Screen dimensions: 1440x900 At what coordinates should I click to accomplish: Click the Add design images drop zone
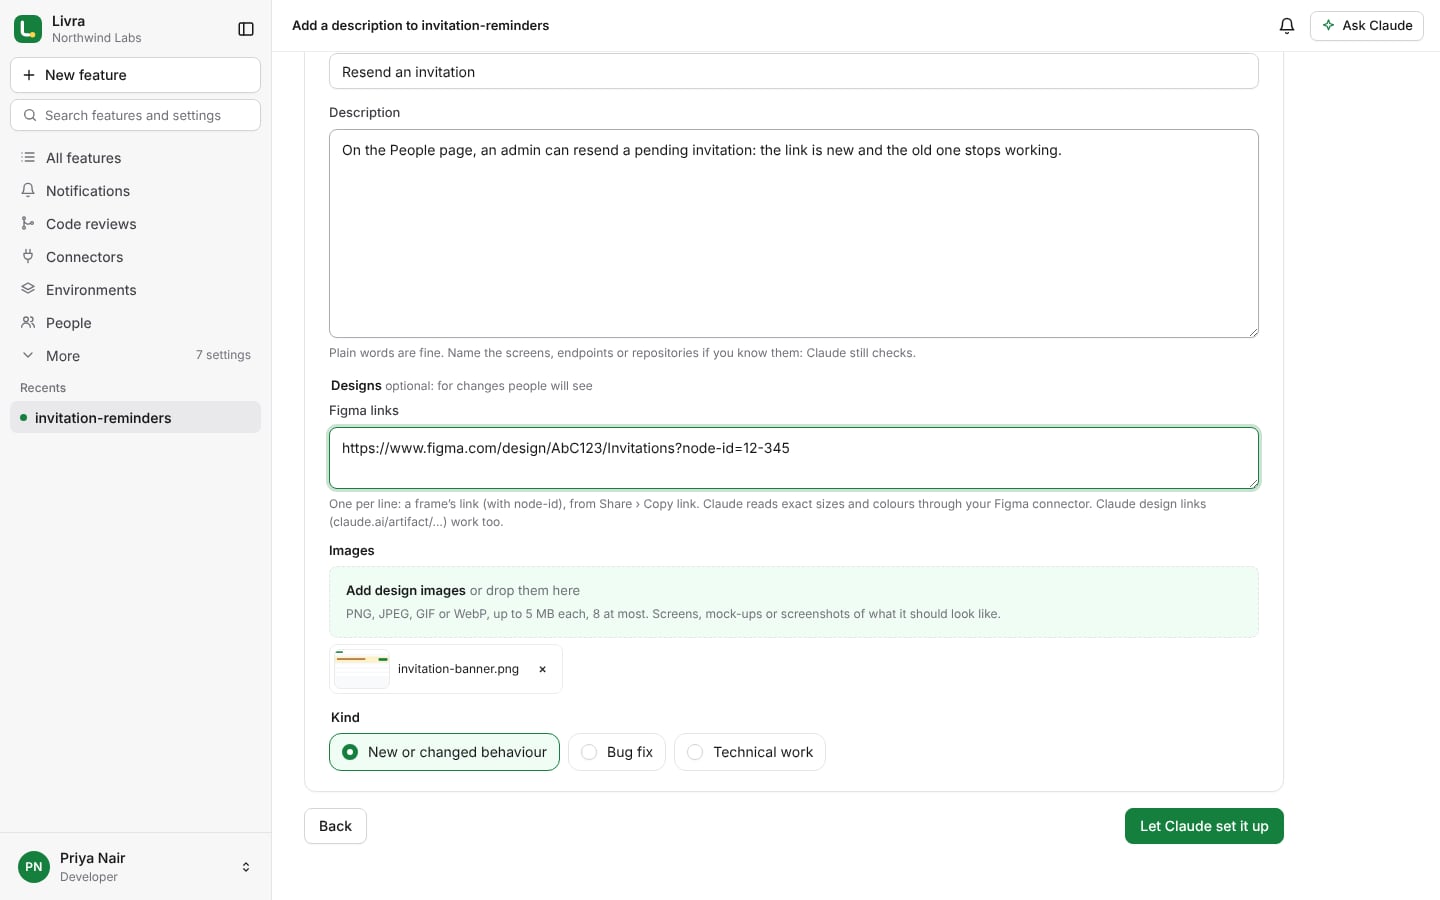tap(794, 602)
